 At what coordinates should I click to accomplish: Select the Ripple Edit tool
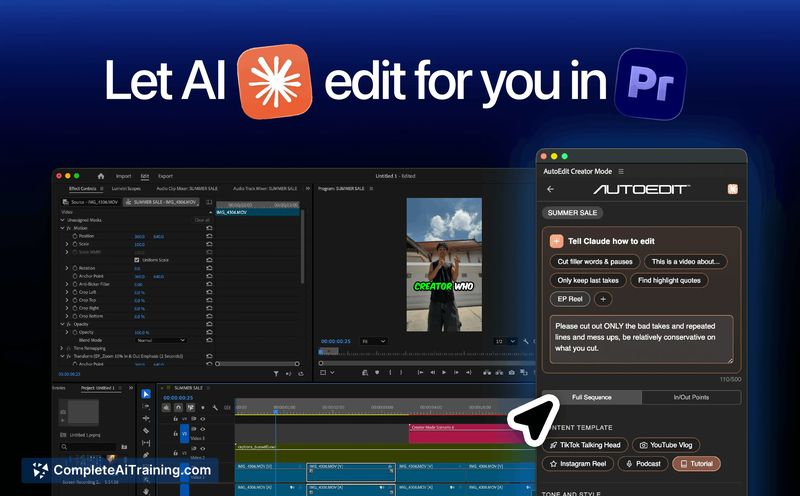(146, 418)
